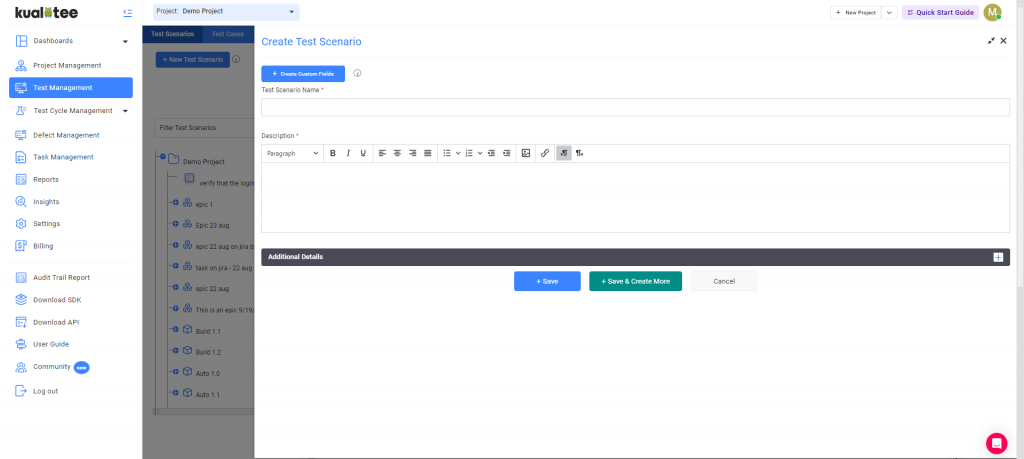The image size is (1024, 459).
Task: Cancel creating the test scenario
Action: (x=724, y=281)
